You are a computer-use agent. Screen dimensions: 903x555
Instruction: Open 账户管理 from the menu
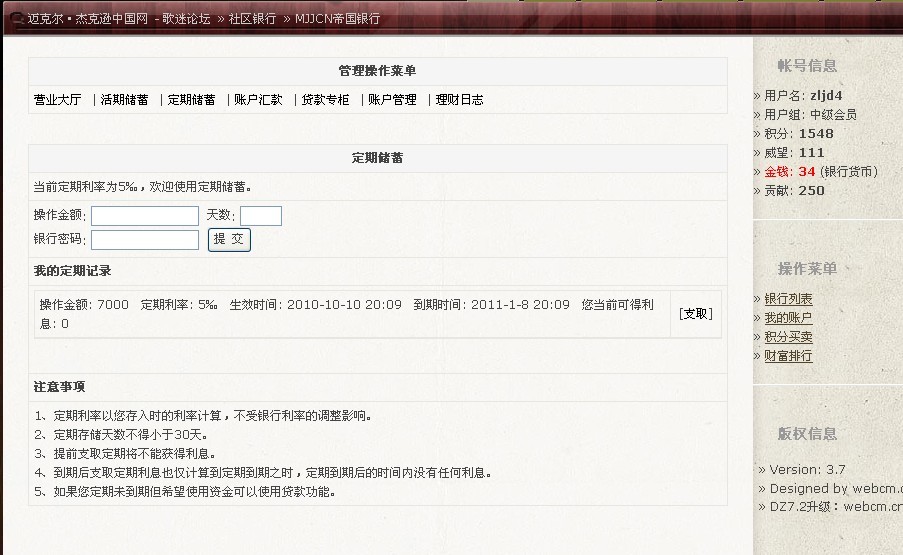pos(392,100)
